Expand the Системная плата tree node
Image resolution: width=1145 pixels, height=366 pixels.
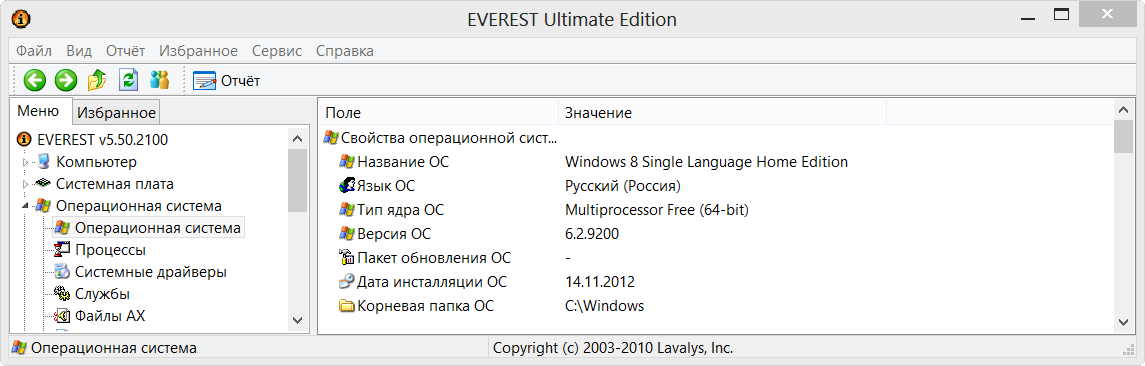click(26, 184)
